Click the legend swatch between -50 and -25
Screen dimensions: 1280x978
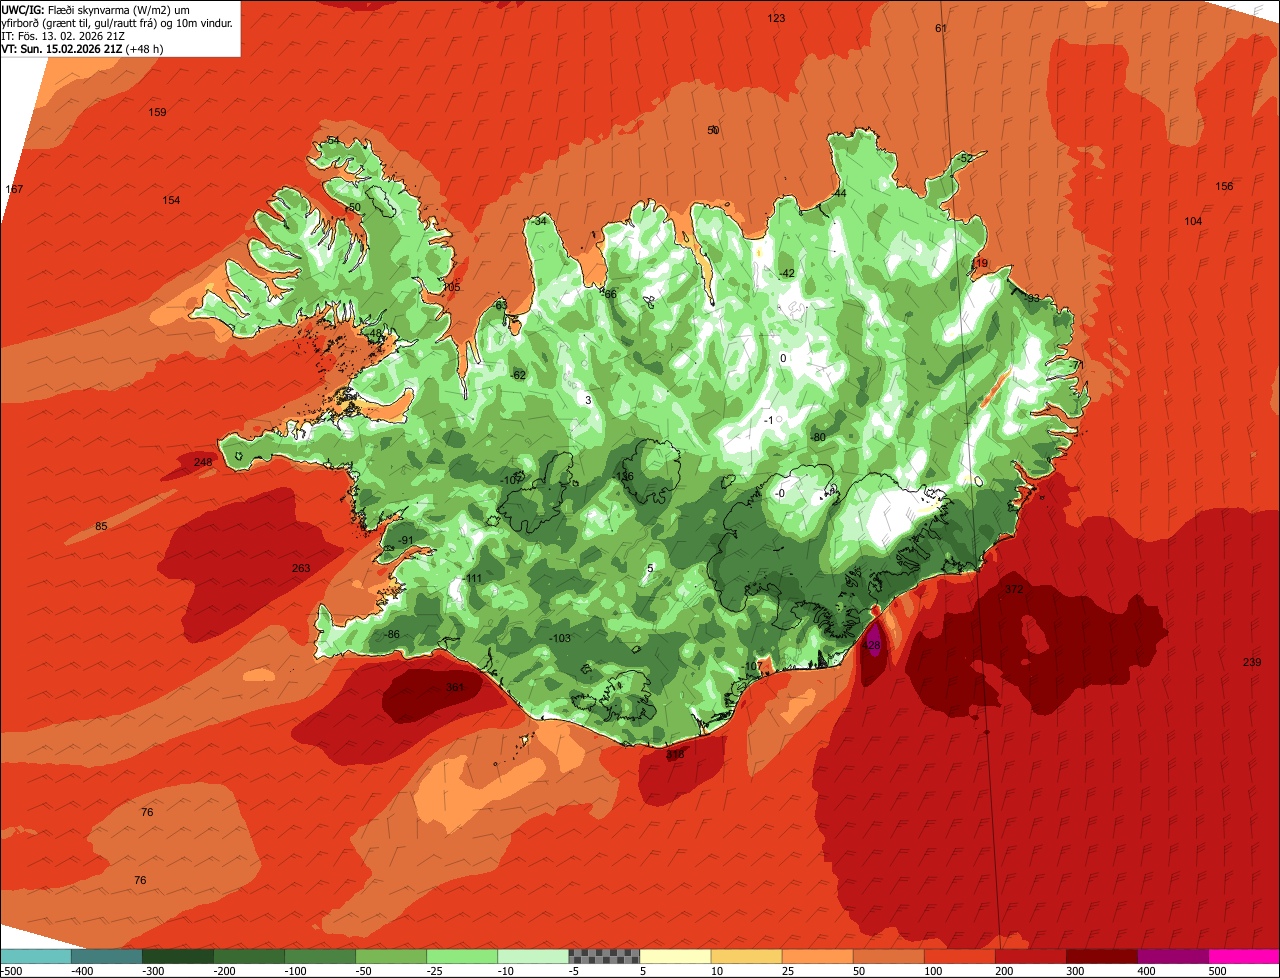(x=390, y=956)
